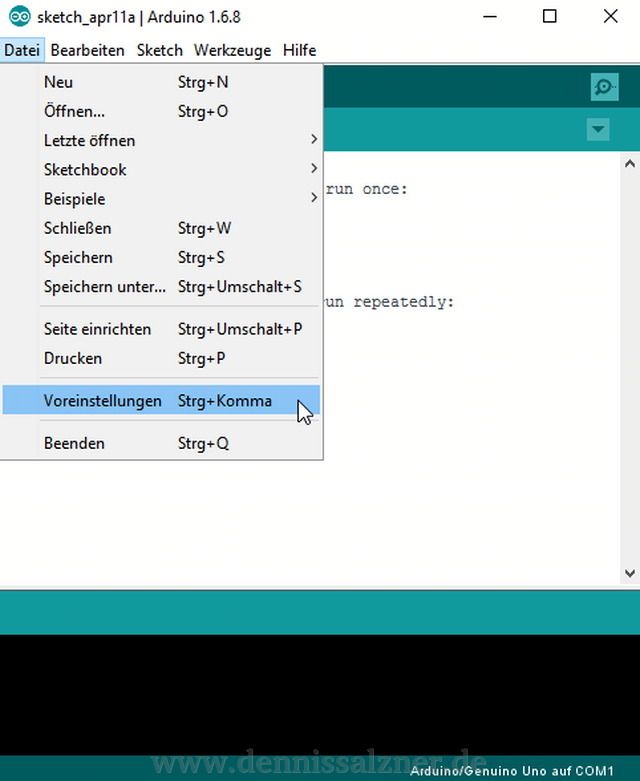The width and height of the screenshot is (640, 781).
Task: Open the Werkzeuge menu
Action: pos(233,50)
